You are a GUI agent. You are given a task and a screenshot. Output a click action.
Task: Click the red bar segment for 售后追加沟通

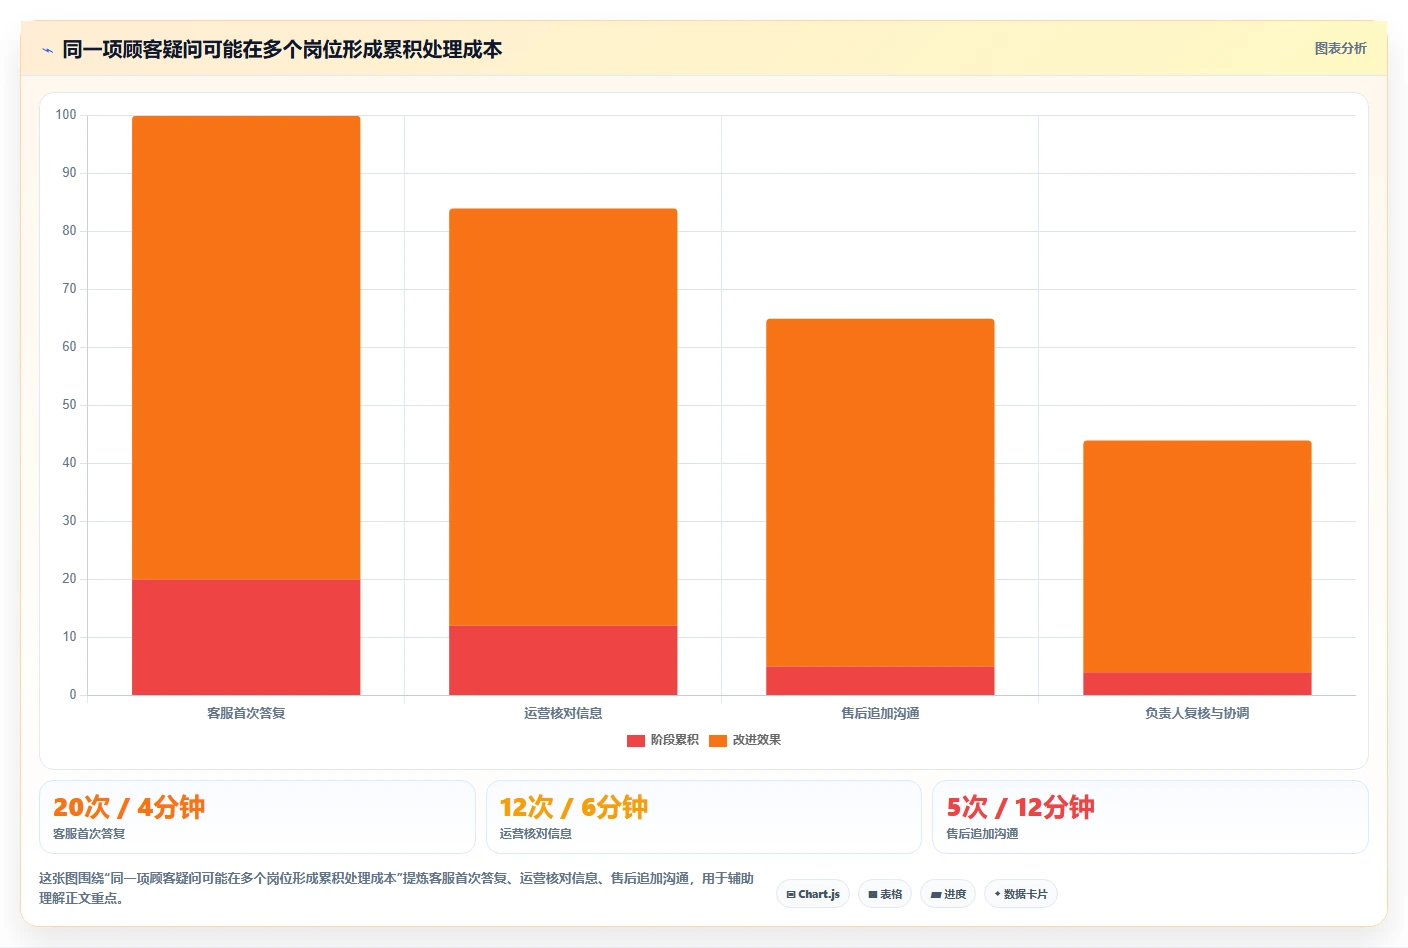pos(880,681)
